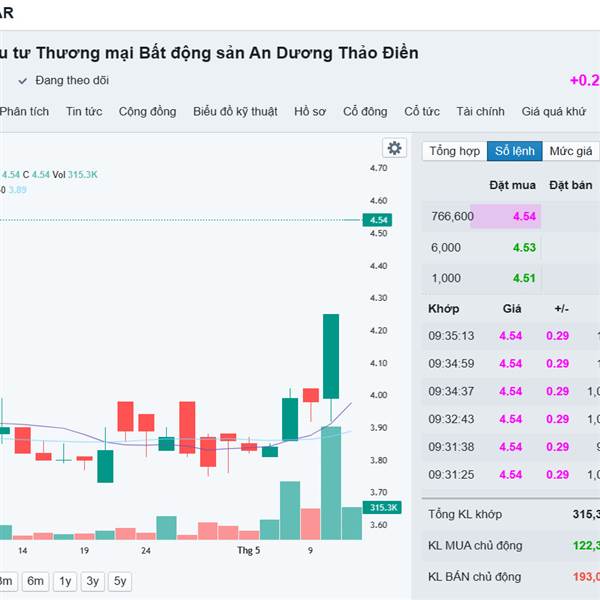Click the Đặt bán column header
Viewport: 600px width, 600px height.
point(571,185)
